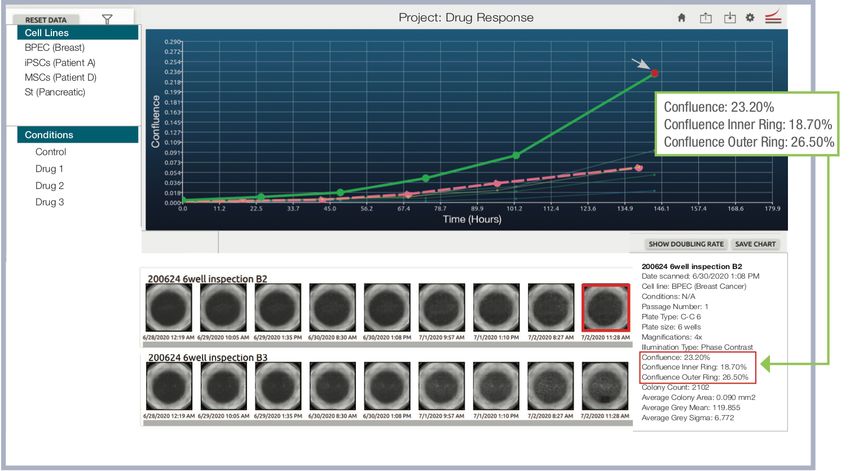Click pink end point of dashed curve
This screenshot has width=850, height=471.
(639, 168)
